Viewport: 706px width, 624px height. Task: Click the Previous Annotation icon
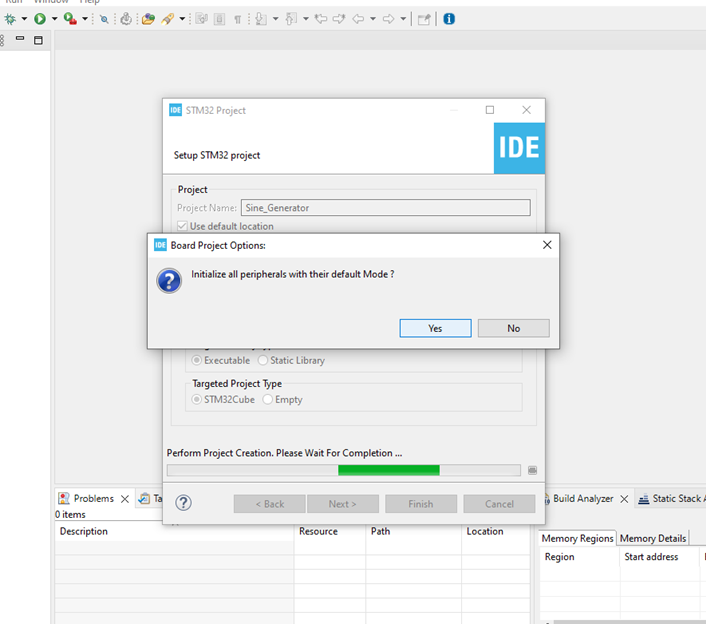coord(291,19)
